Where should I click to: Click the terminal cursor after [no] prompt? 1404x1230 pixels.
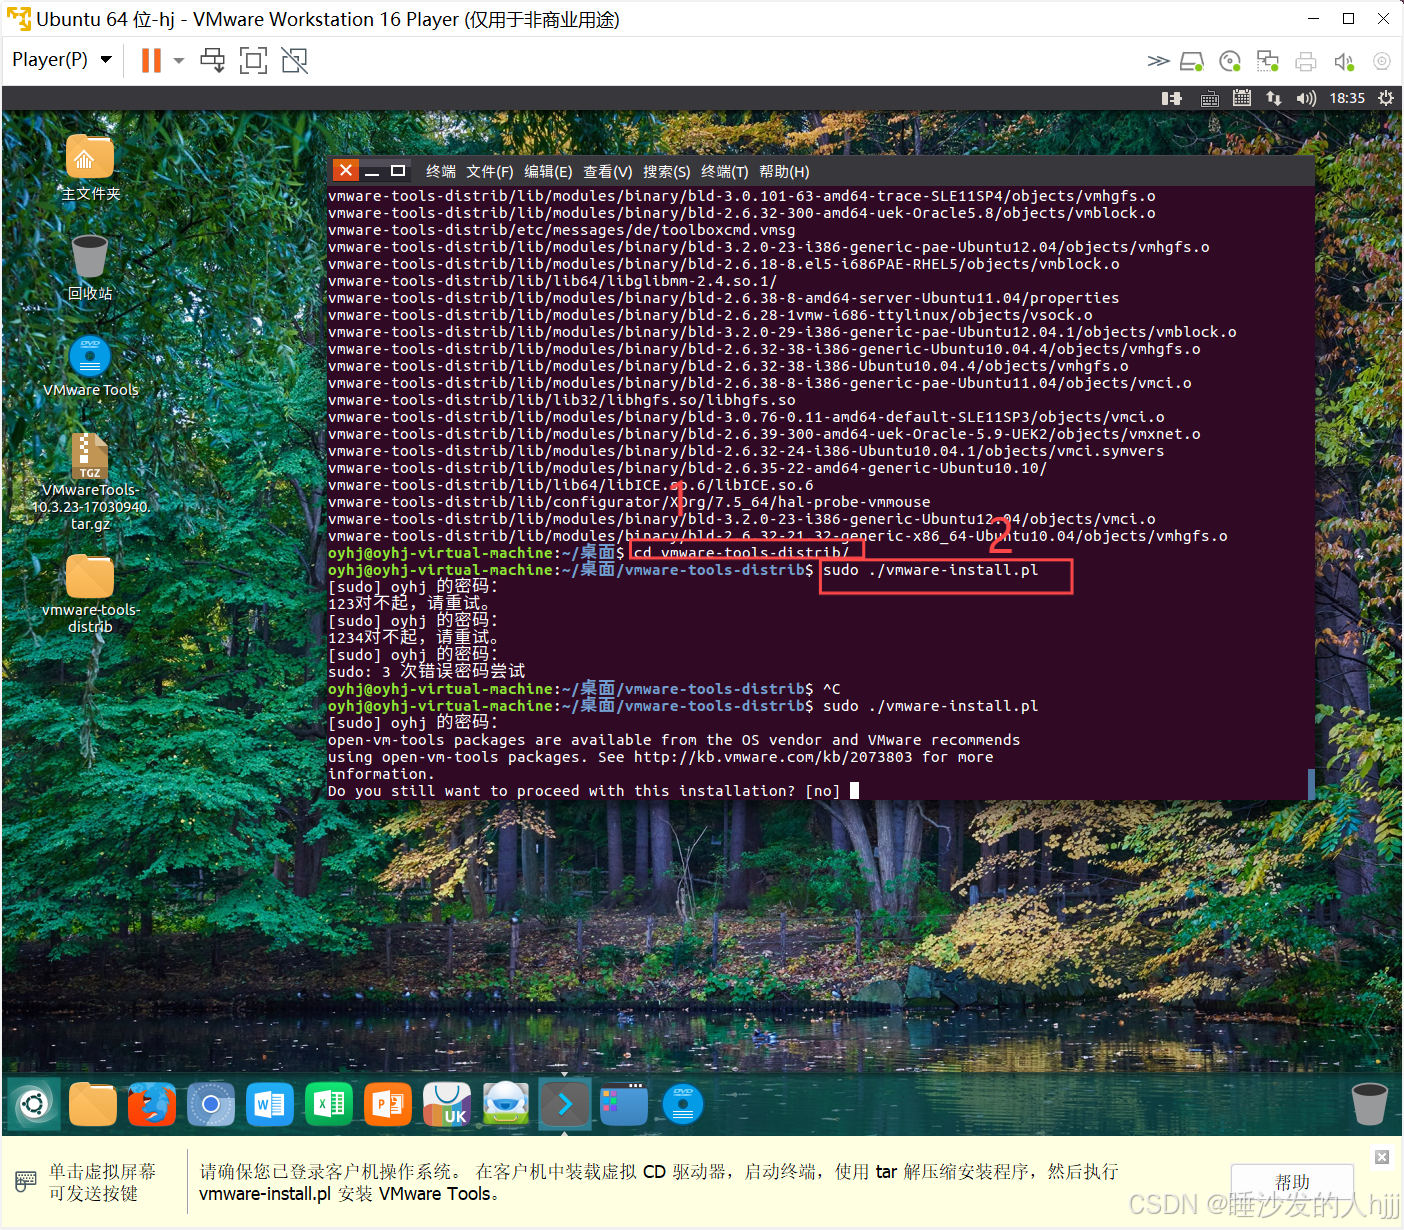tap(854, 791)
